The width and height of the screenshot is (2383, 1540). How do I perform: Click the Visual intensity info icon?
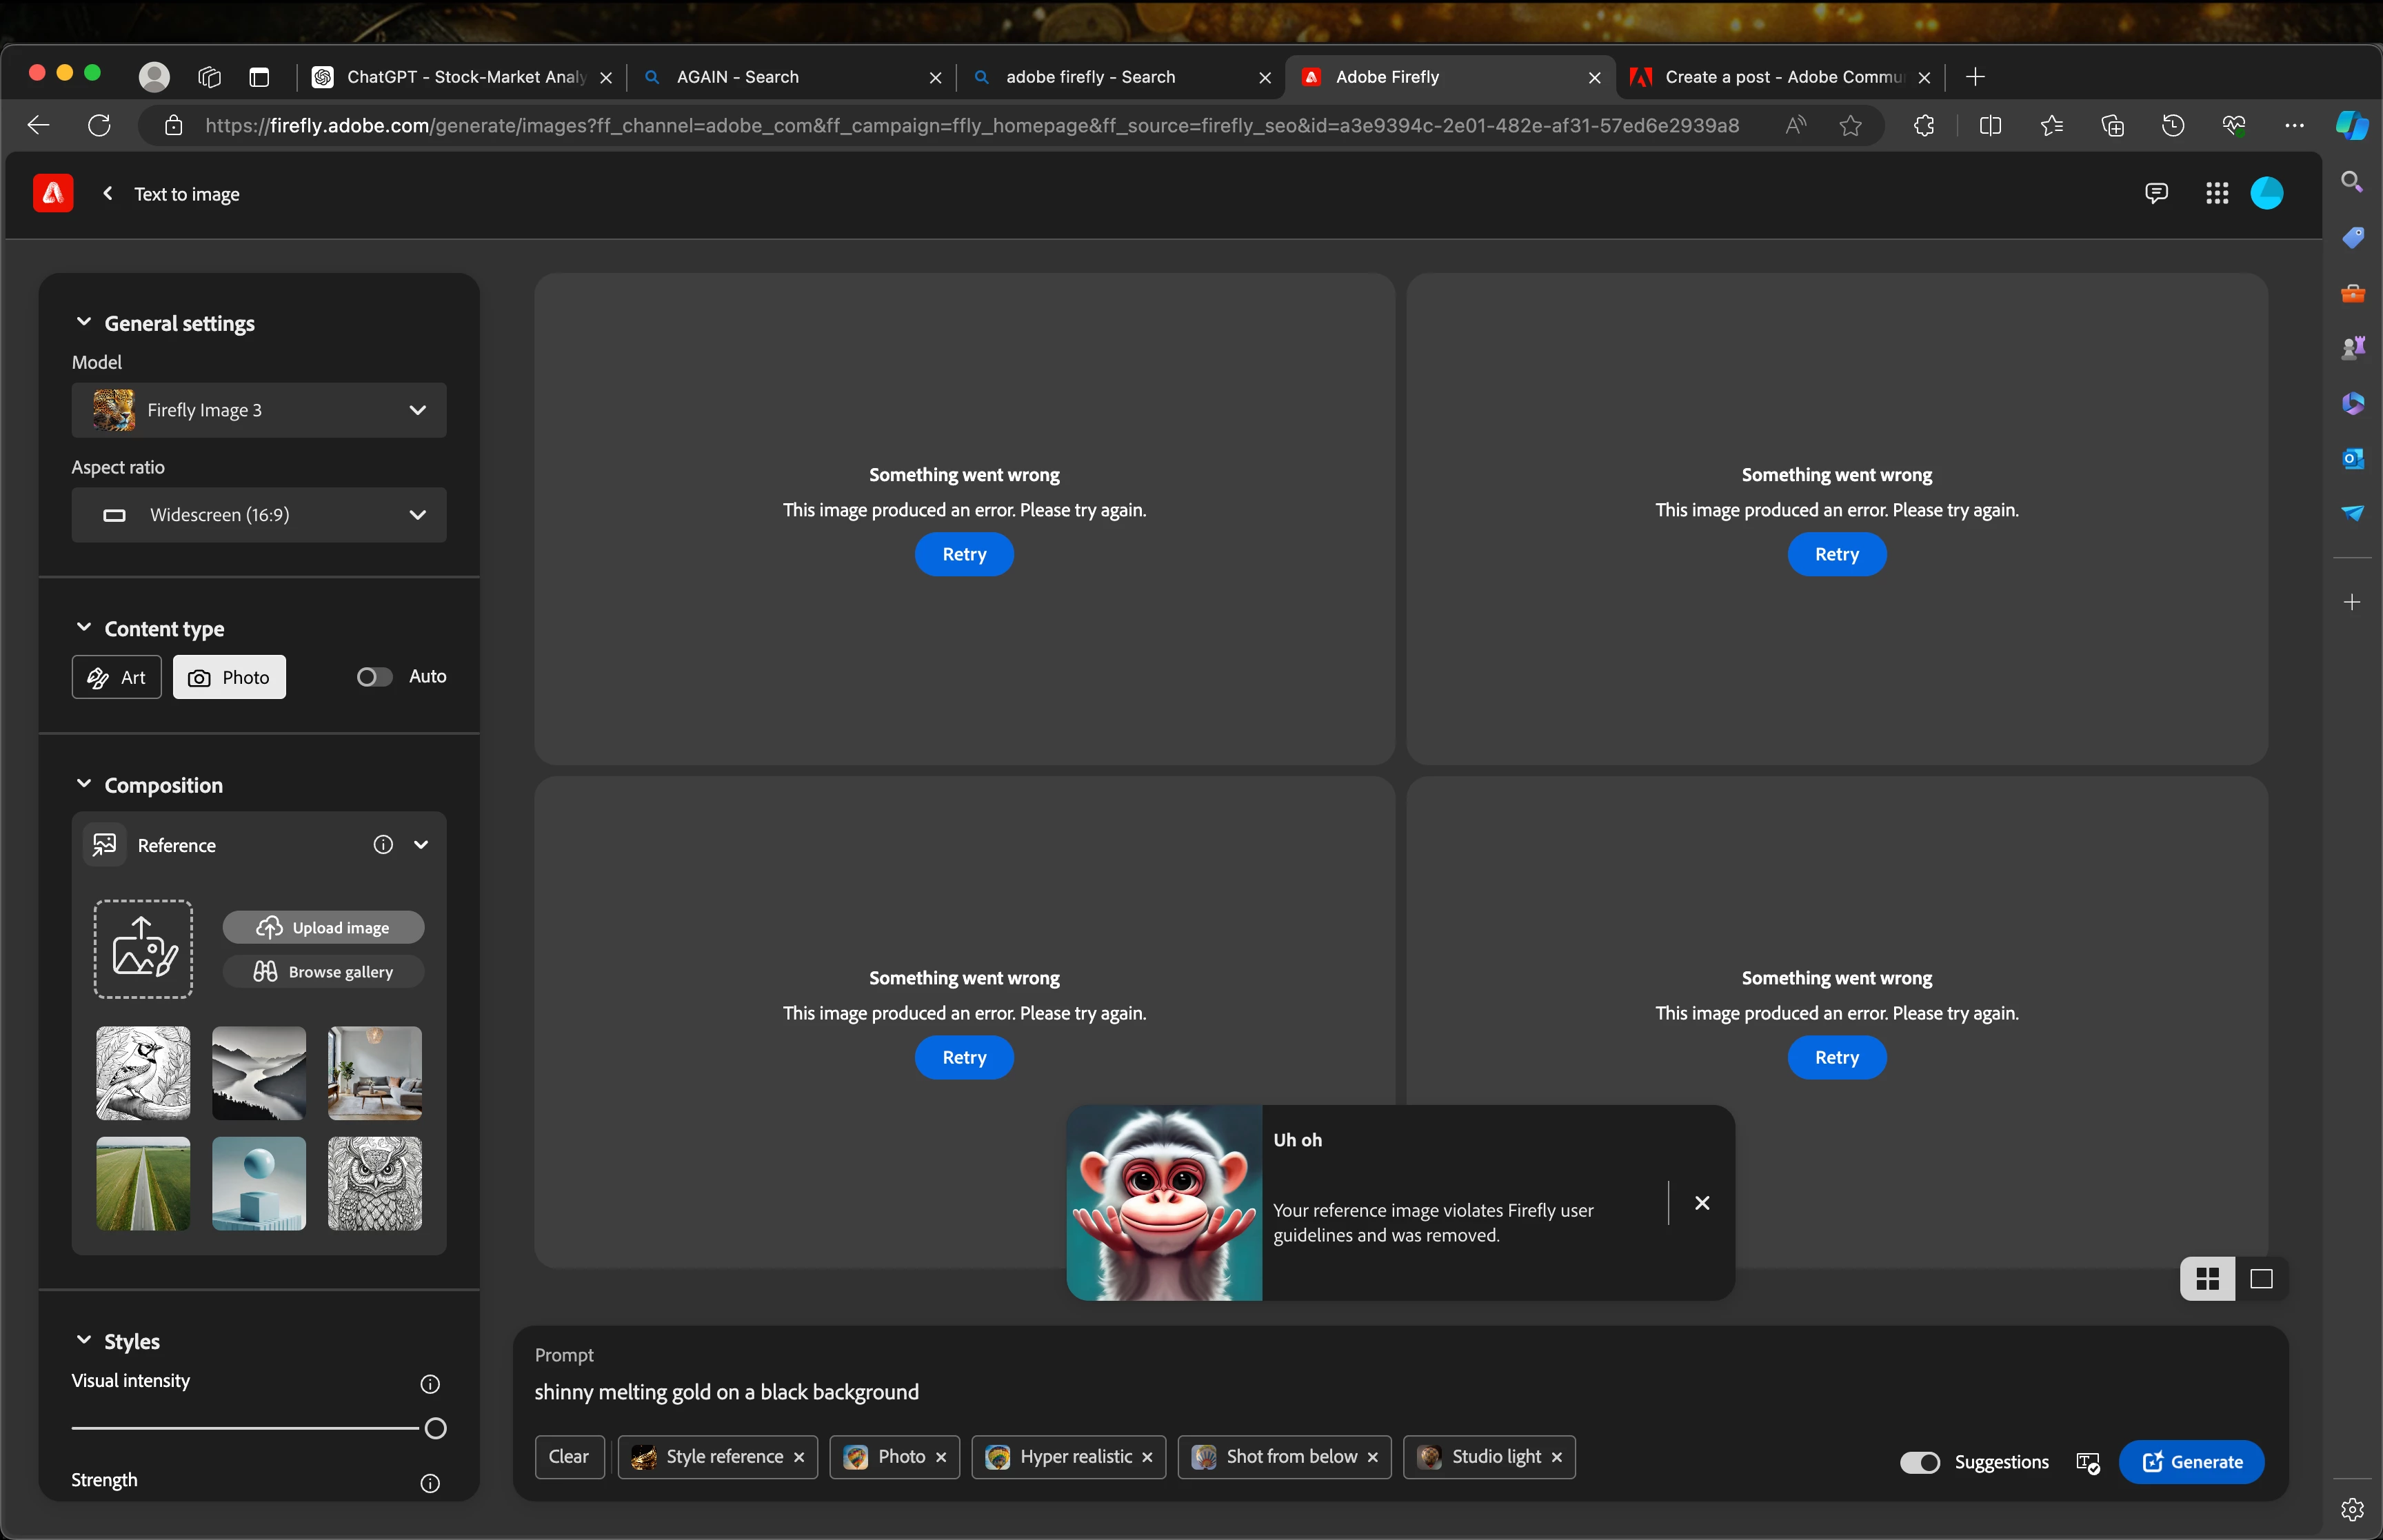click(430, 1384)
